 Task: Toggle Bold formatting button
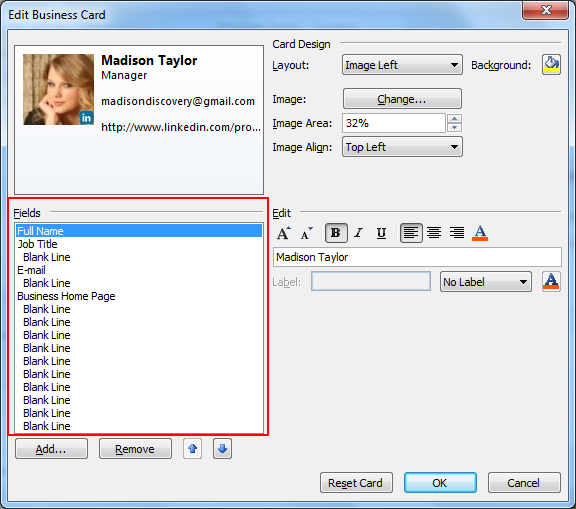coord(336,233)
